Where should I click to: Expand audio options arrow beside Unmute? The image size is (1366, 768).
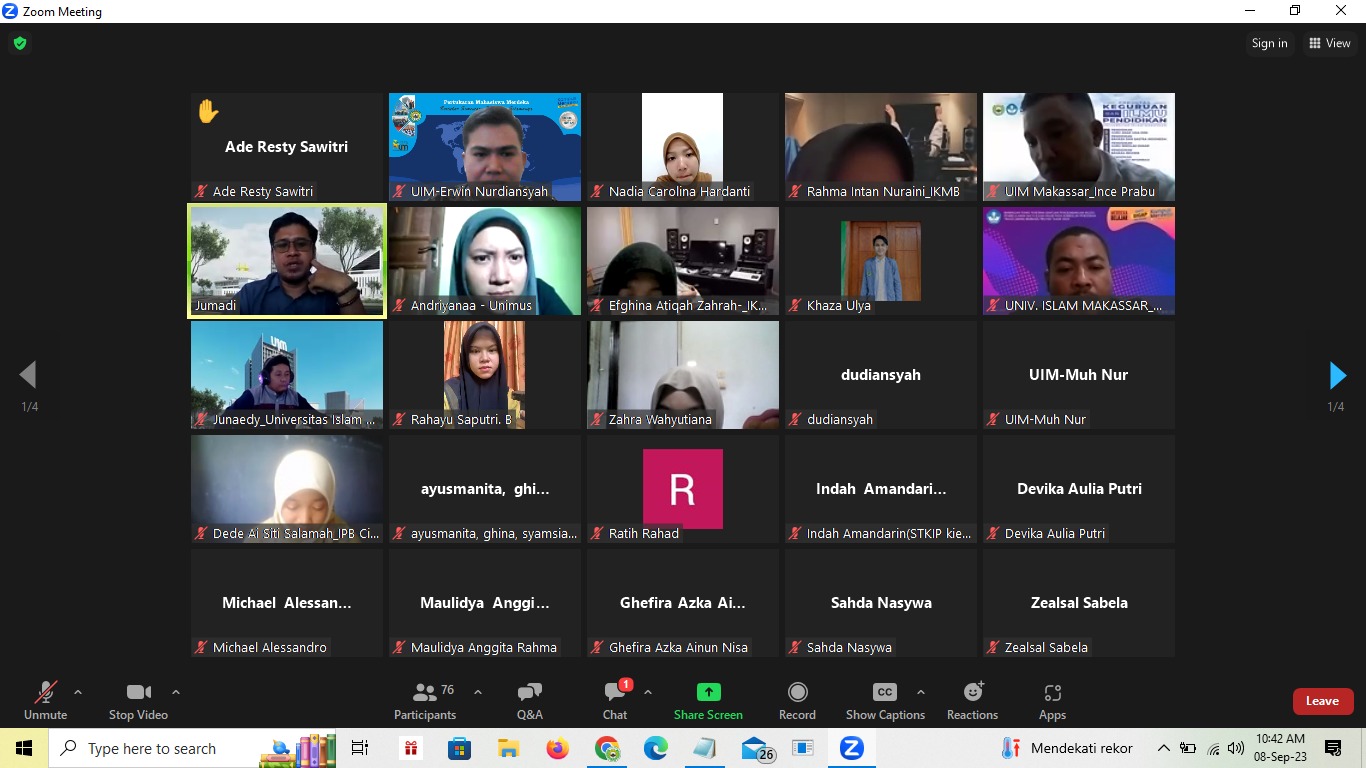point(78,692)
